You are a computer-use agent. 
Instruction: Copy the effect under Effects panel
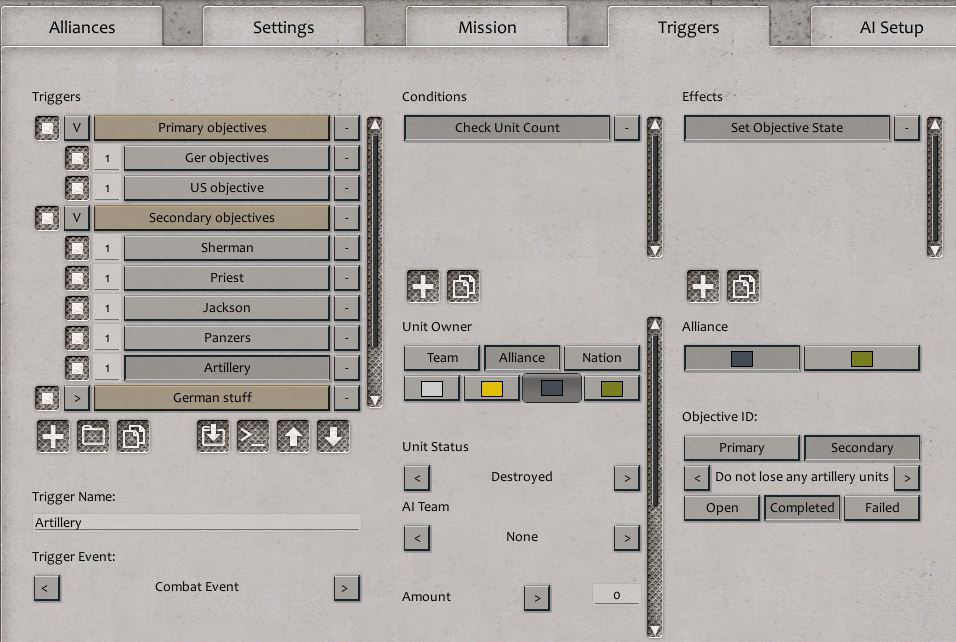click(743, 287)
